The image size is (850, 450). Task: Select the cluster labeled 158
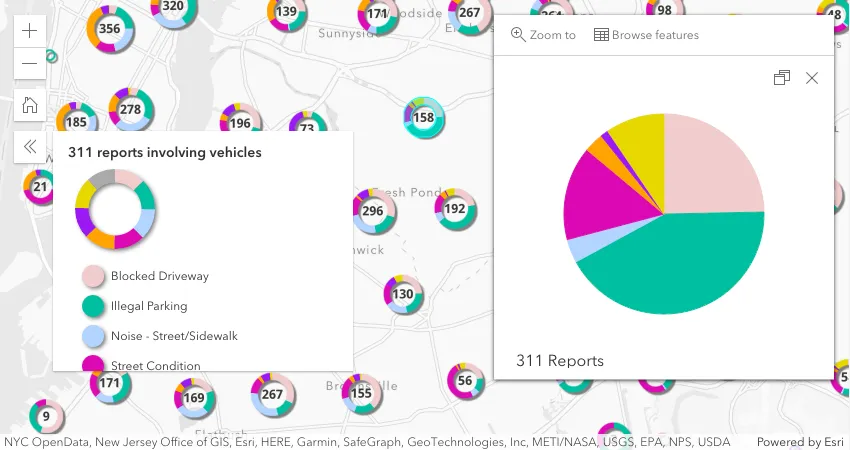click(x=424, y=118)
